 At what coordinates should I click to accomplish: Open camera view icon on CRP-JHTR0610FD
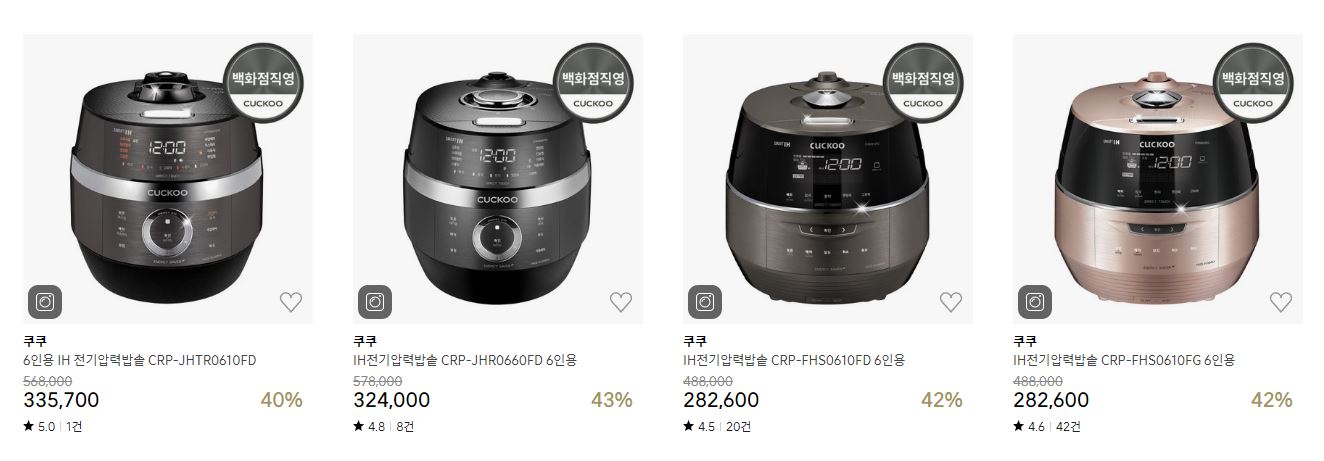tap(45, 301)
